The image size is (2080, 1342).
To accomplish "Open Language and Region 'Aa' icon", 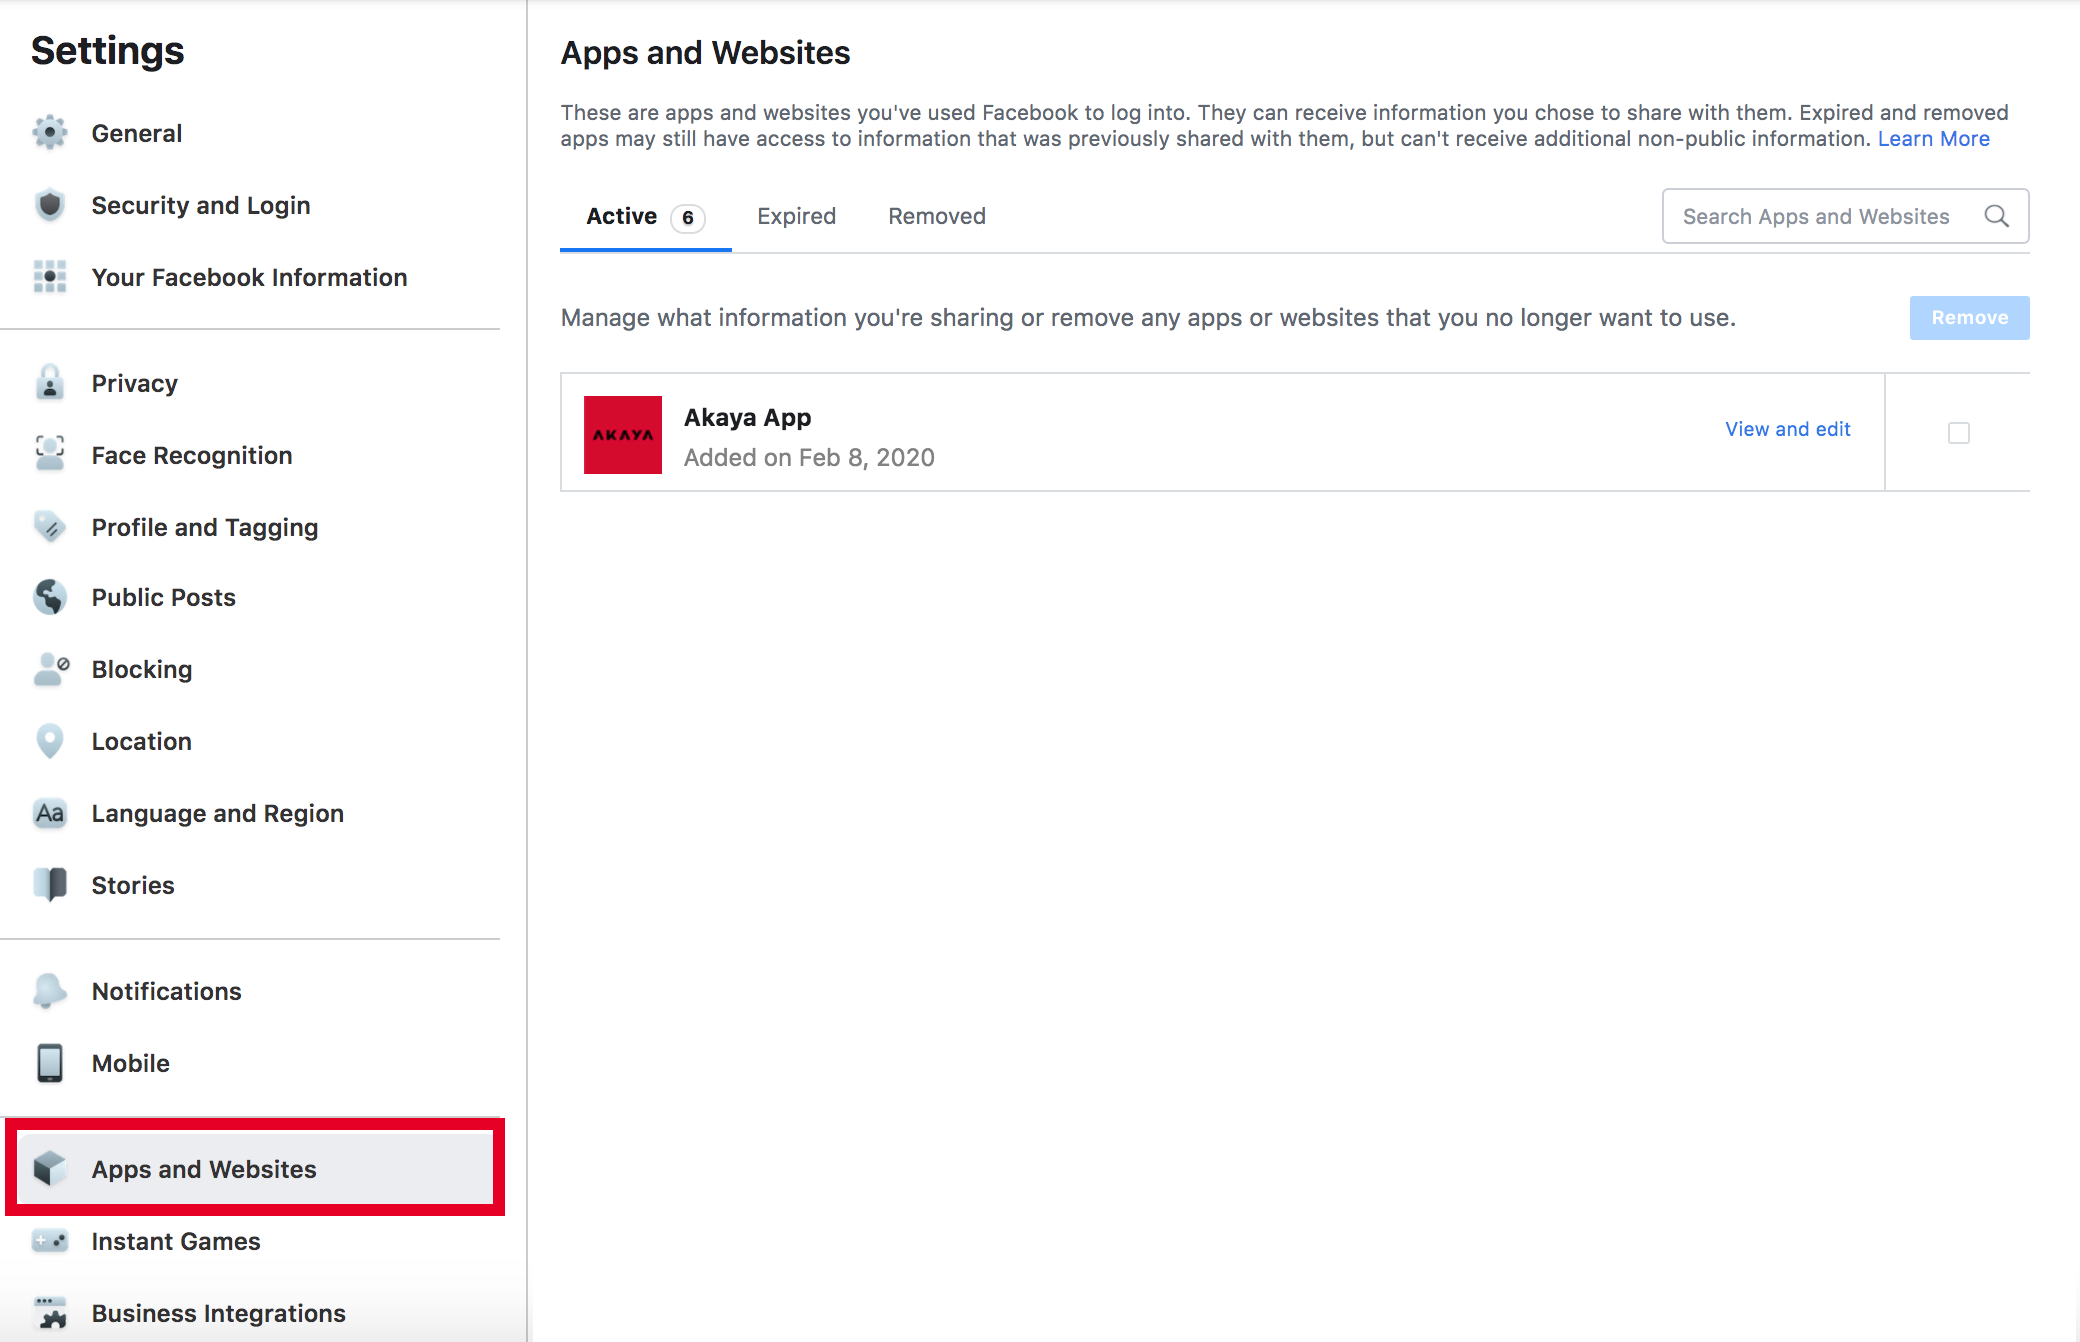I will pos(49,813).
